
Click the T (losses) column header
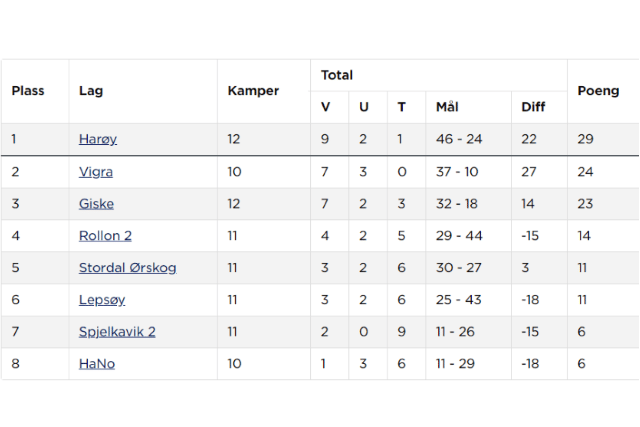tap(401, 107)
